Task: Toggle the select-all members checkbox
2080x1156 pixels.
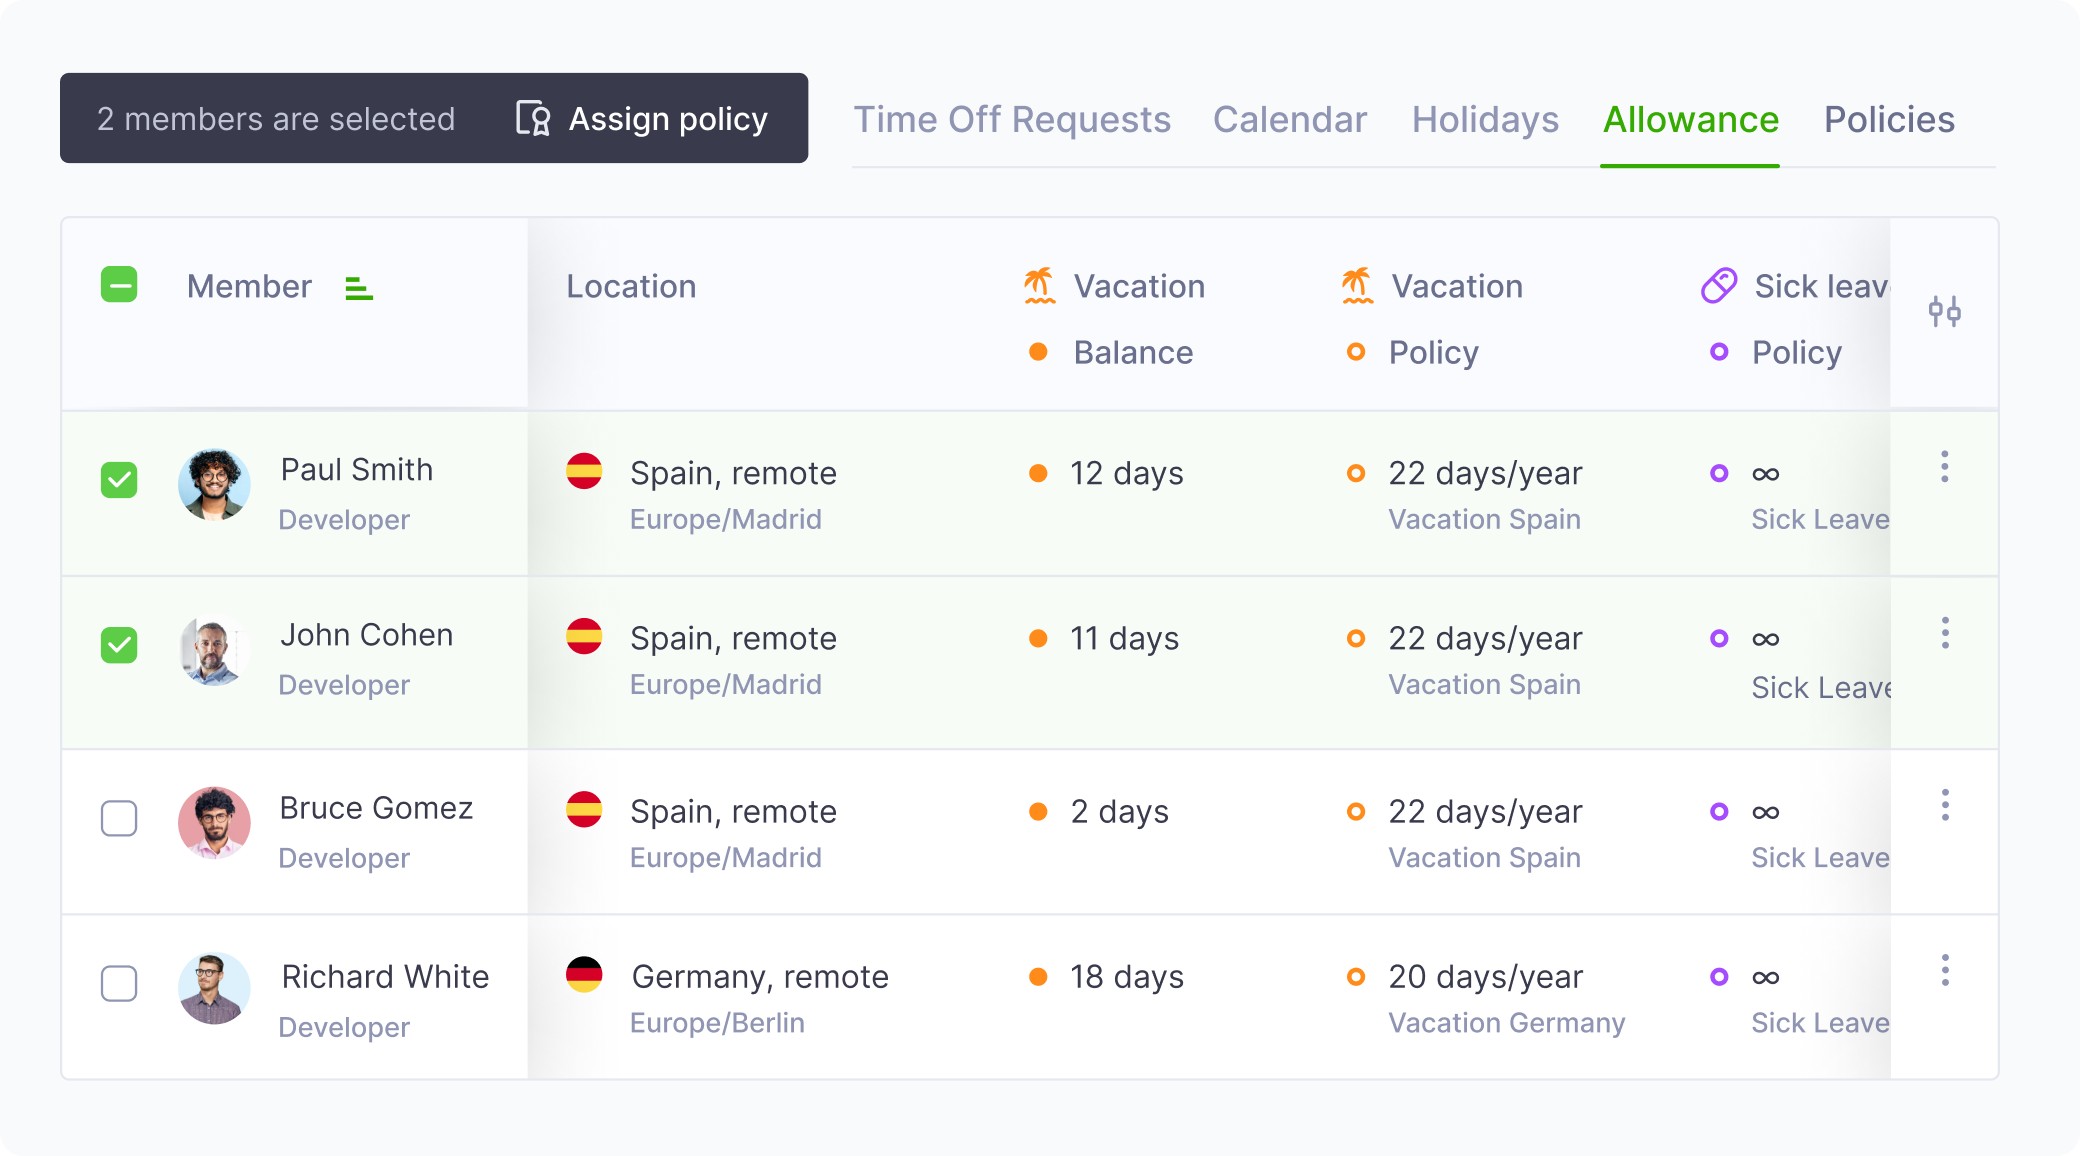Action: (119, 285)
